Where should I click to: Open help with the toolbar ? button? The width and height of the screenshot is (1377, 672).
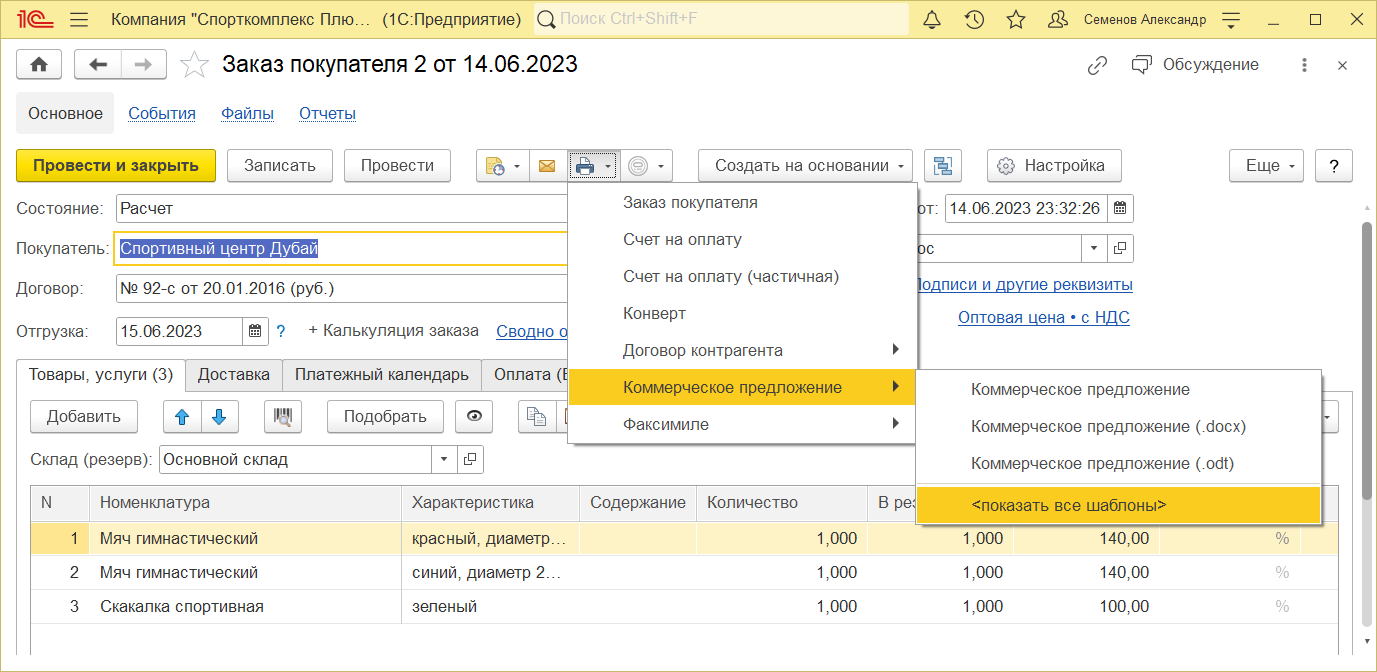[1334, 166]
